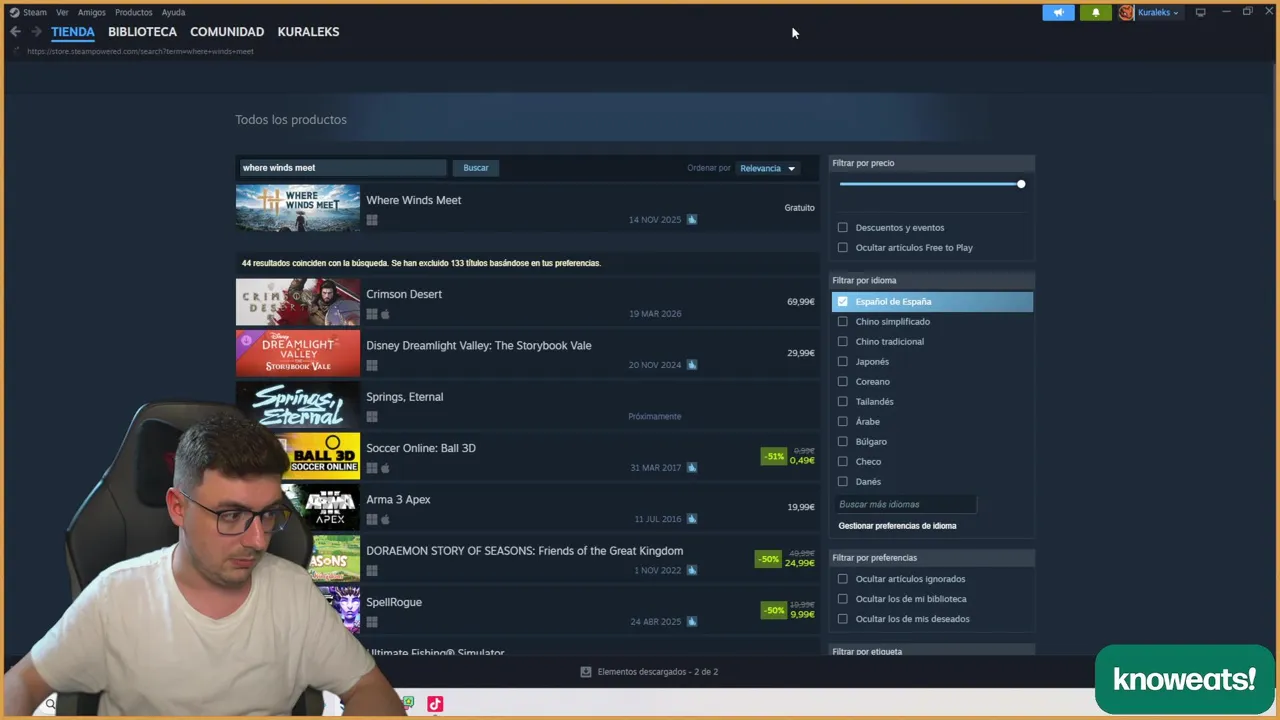The image size is (1280, 720).
Task: Collapse the Filtrar por precio section
Action: coord(932,163)
